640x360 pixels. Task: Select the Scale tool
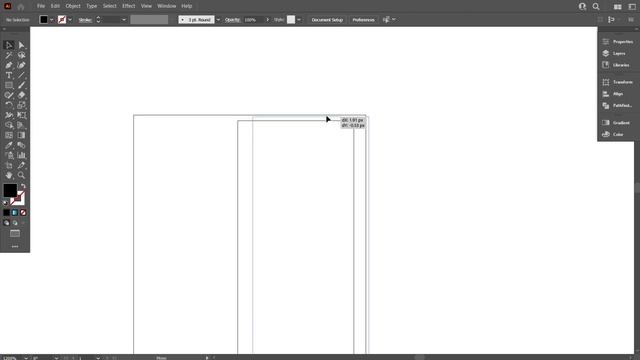click(x=21, y=105)
